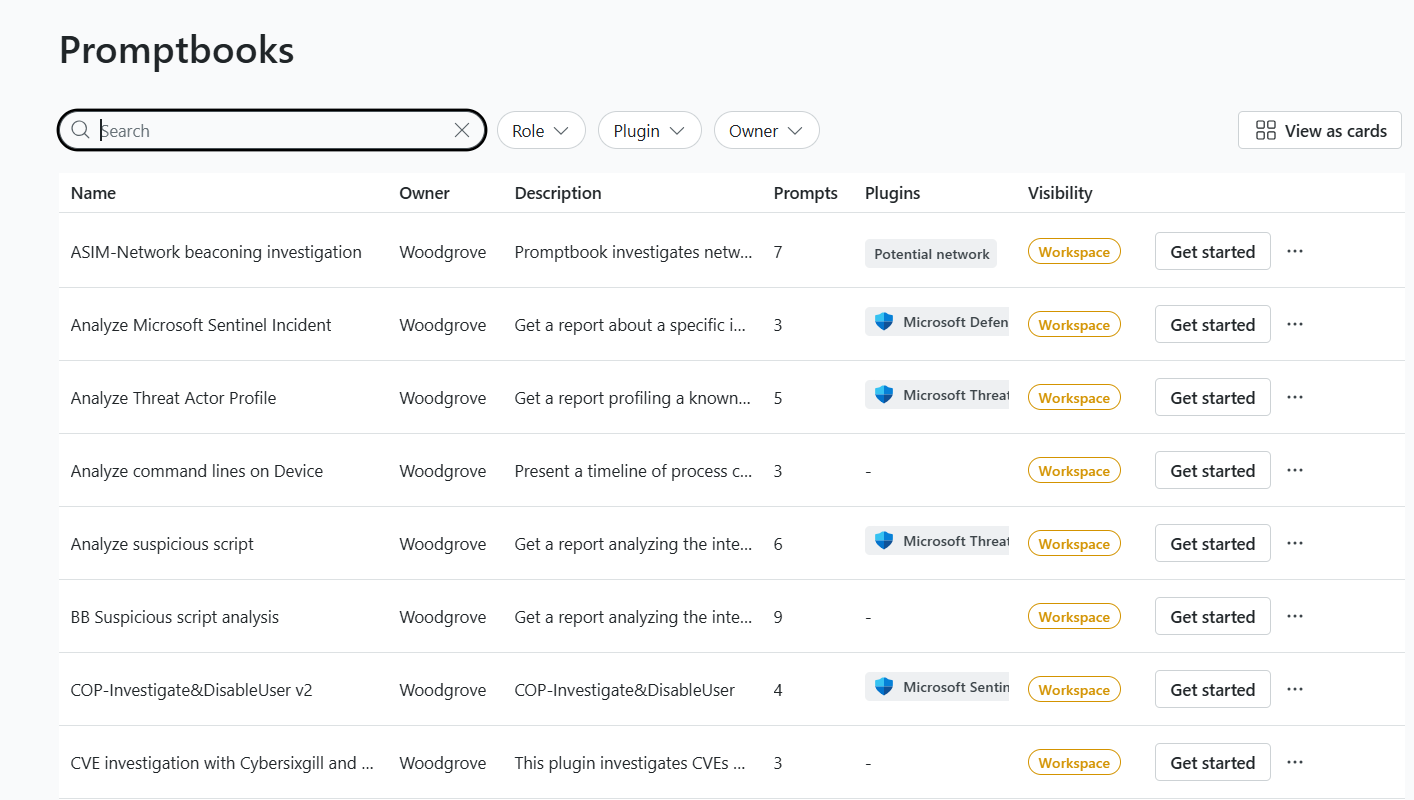Expand the Owner filter dropdown
The height and width of the screenshot is (800, 1414).
pyautogui.click(x=766, y=130)
